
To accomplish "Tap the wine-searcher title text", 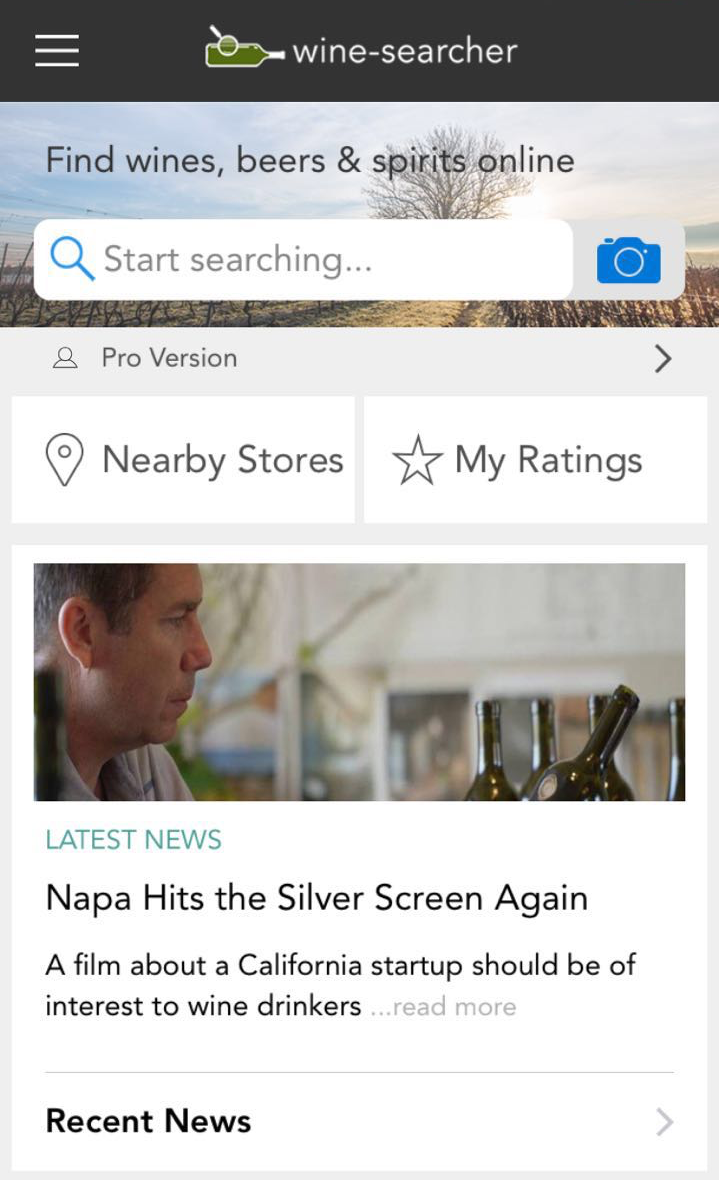I will [404, 50].
